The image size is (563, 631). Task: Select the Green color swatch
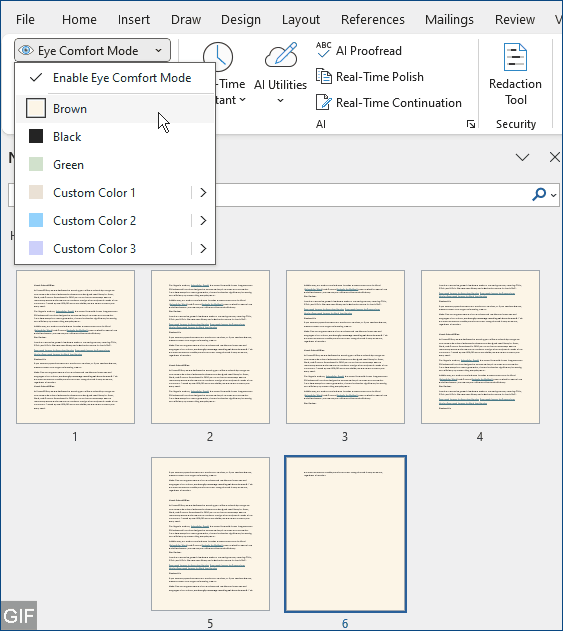coord(36,165)
